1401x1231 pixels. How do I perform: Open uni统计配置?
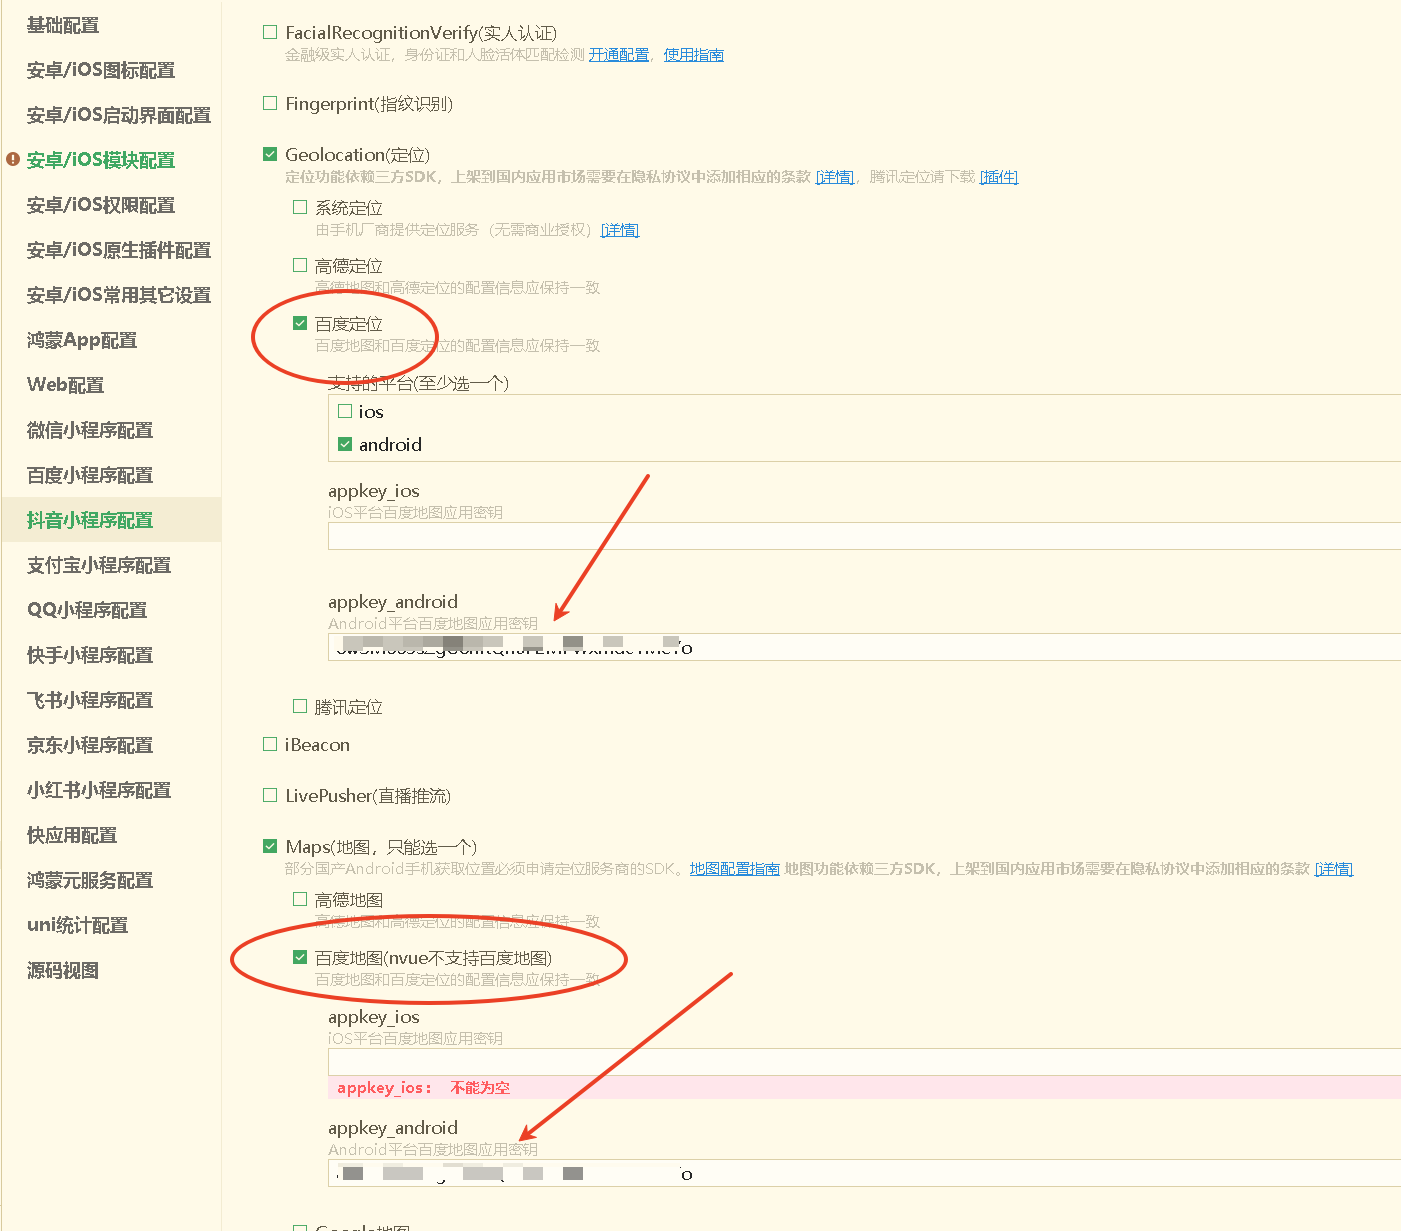click(x=78, y=925)
